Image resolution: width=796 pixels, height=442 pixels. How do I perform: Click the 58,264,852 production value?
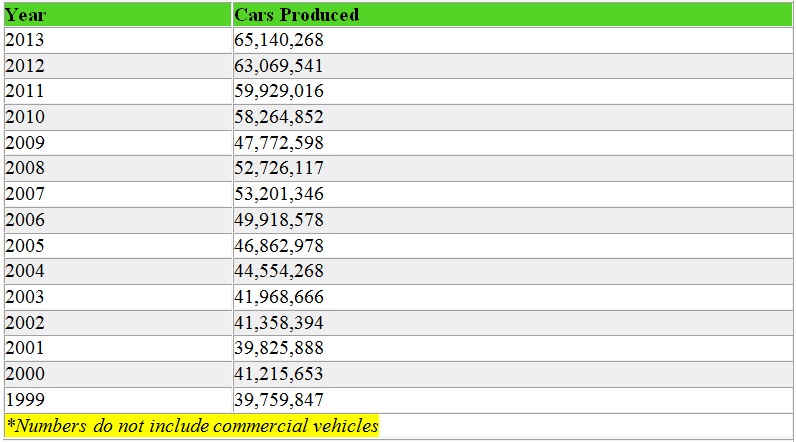(279, 117)
